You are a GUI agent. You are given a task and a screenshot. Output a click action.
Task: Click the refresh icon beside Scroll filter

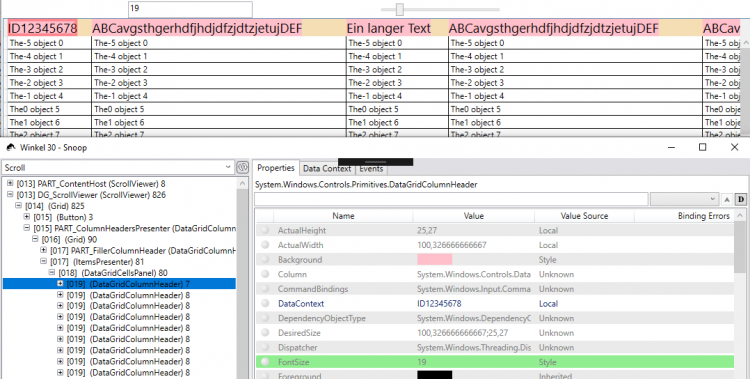[243, 167]
